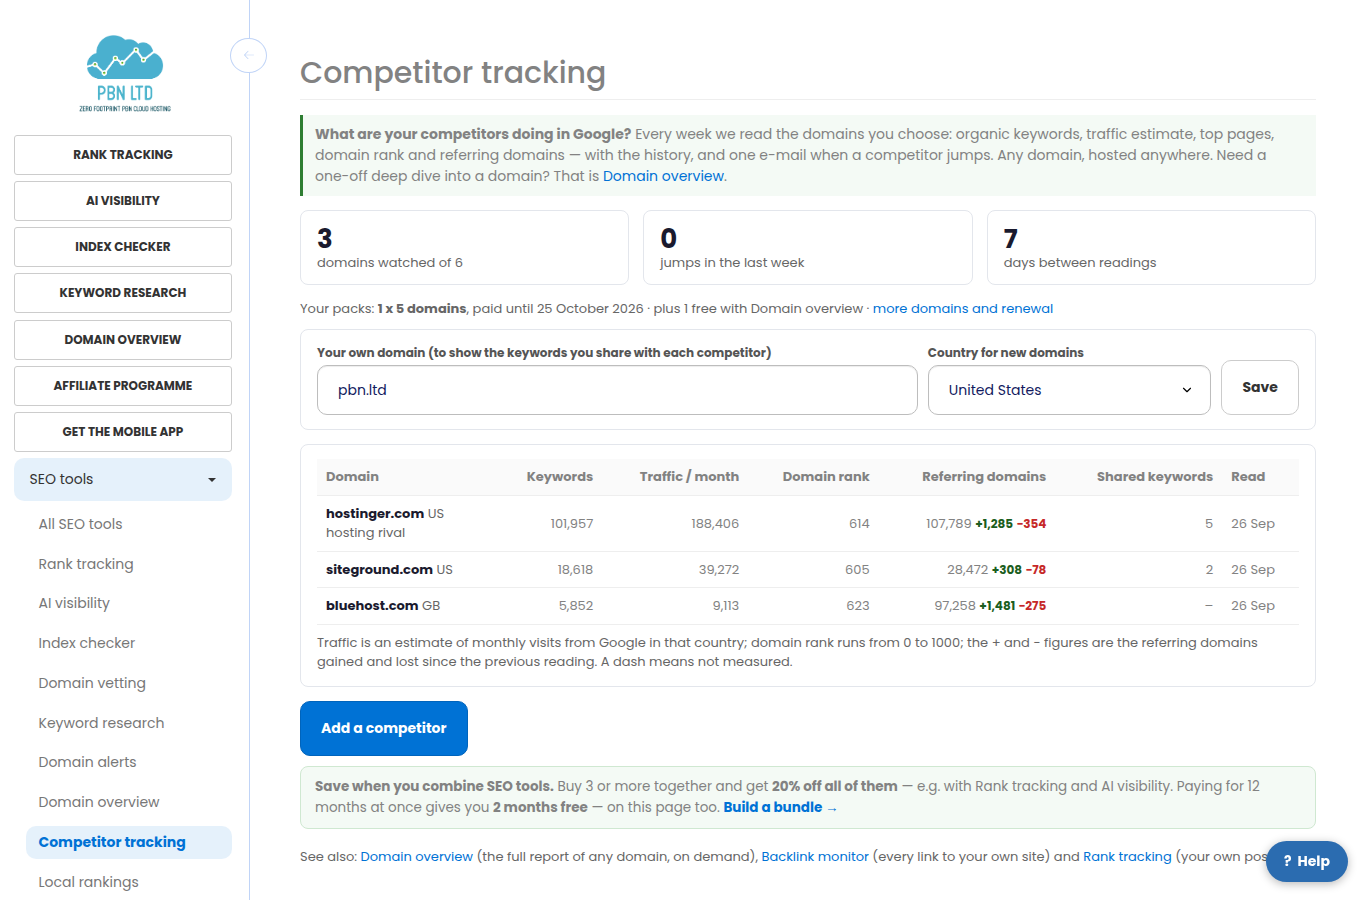
Task: Click the 39,272 traffic value for siteground.com
Action: [719, 570]
